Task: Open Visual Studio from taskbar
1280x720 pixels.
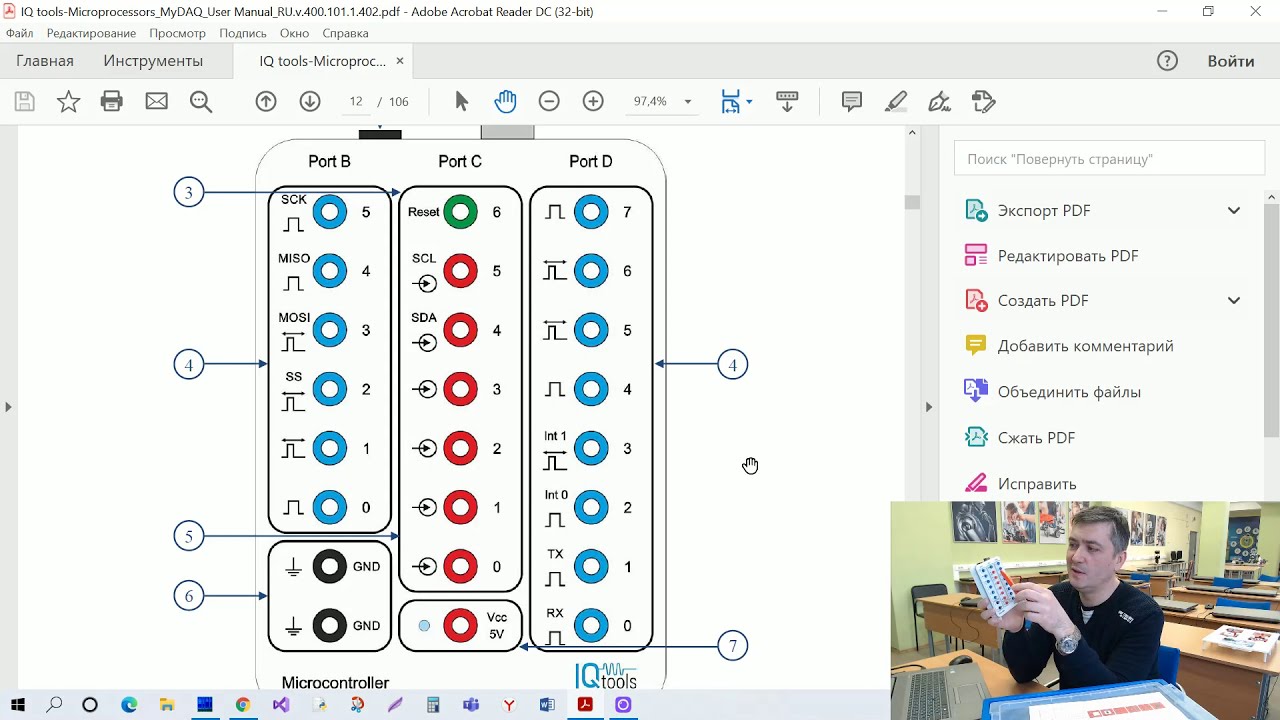Action: click(281, 705)
